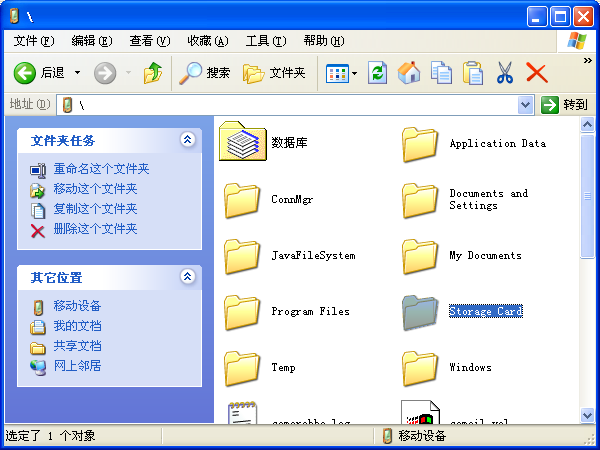Select the Temp folder icon
This screenshot has height=450, width=600.
pos(242,368)
